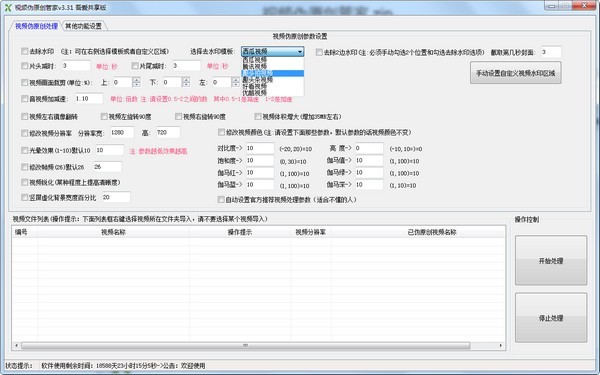Focus the speed factor field showing 1.10

click(89, 99)
